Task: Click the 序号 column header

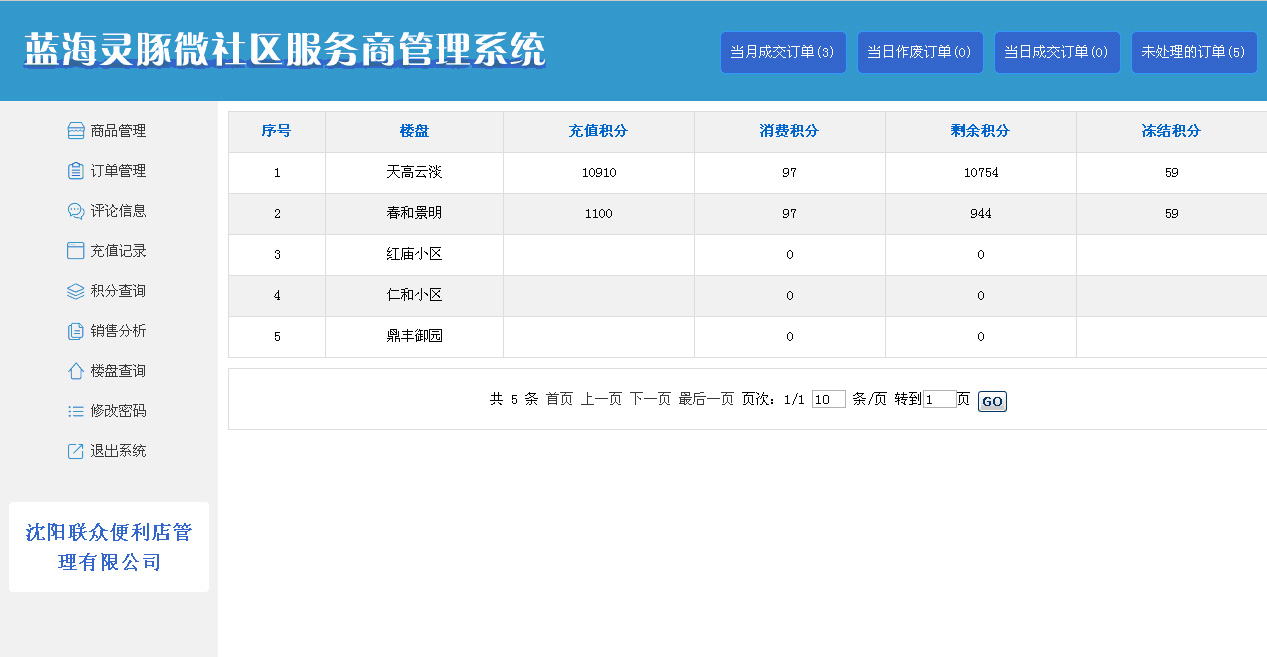Action: 277,131
